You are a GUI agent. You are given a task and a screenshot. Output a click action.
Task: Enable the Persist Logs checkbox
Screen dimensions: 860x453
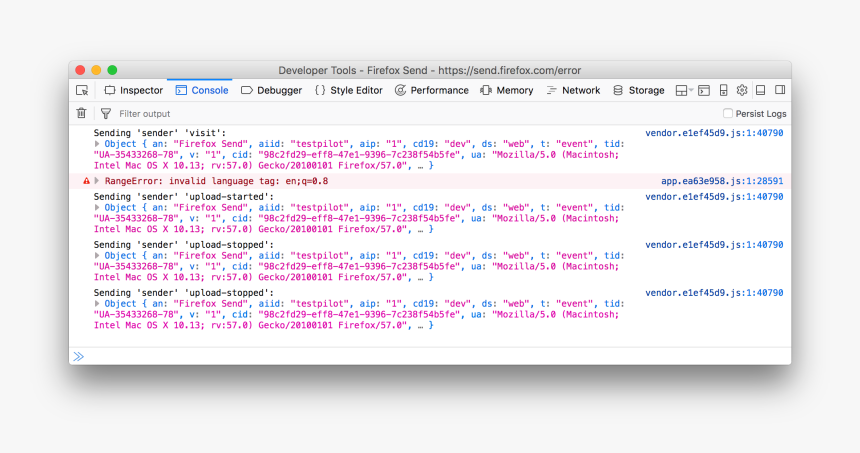pos(728,113)
